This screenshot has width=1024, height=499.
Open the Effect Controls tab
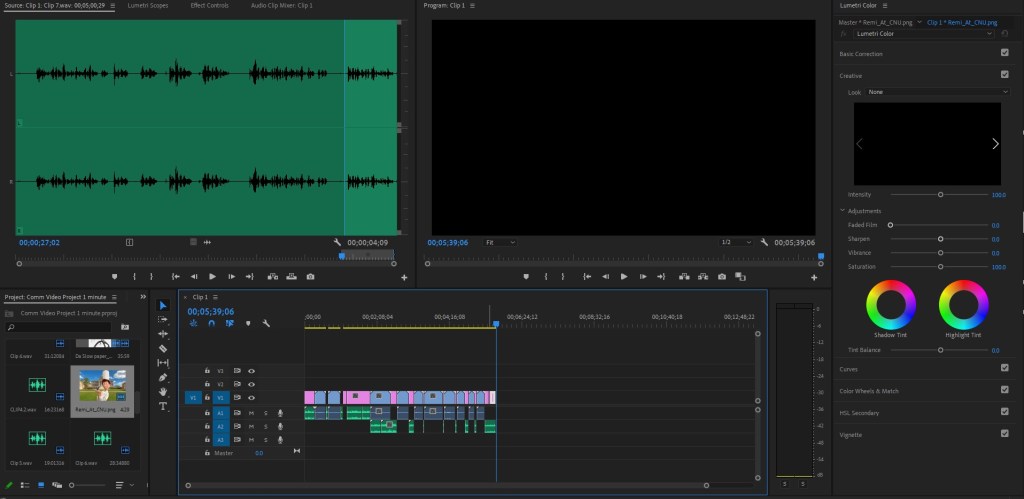(209, 6)
